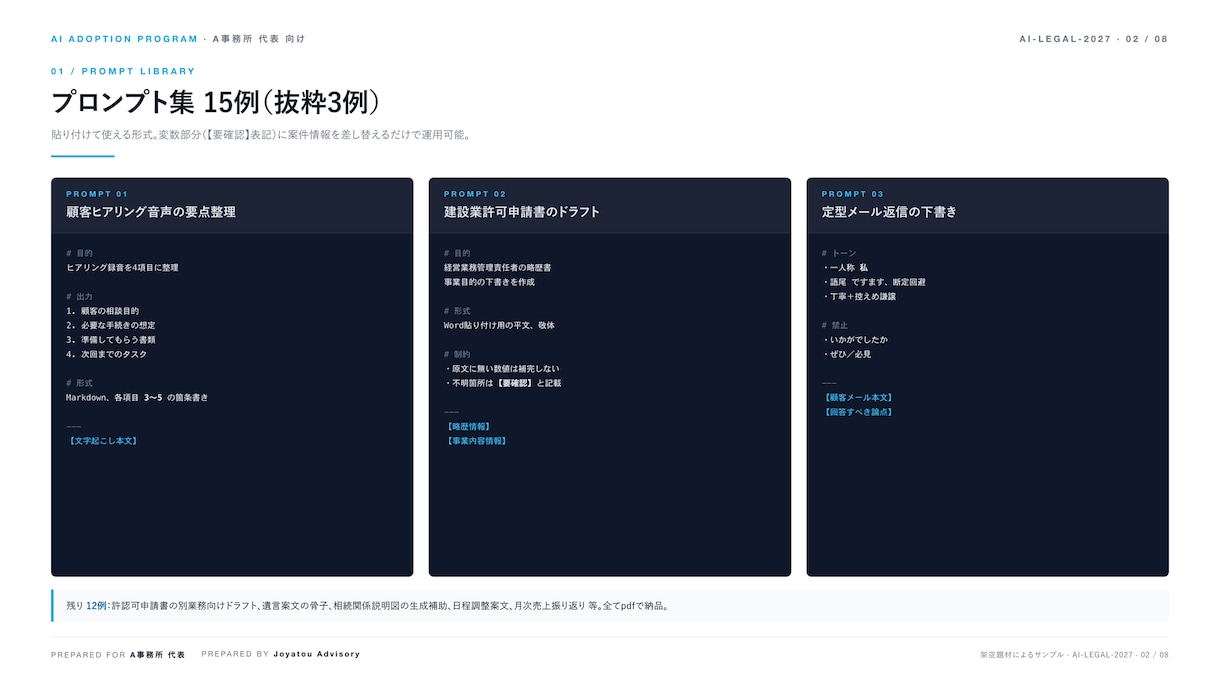Click the line "Markdown、各項目 3〜5 の箇条書き"

[137, 397]
